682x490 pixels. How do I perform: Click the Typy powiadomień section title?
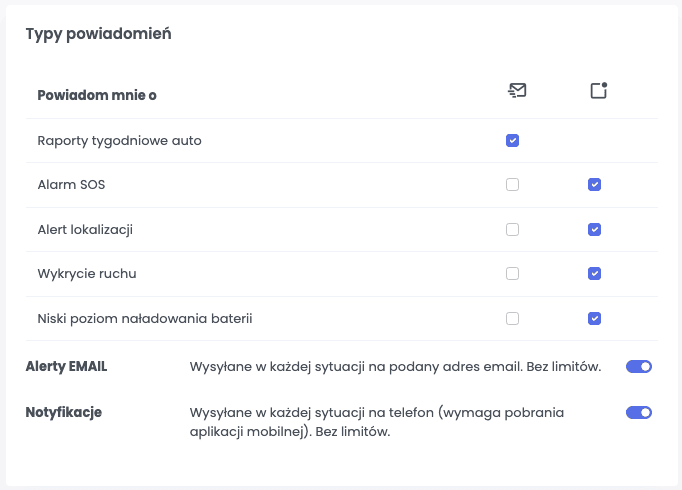click(98, 34)
